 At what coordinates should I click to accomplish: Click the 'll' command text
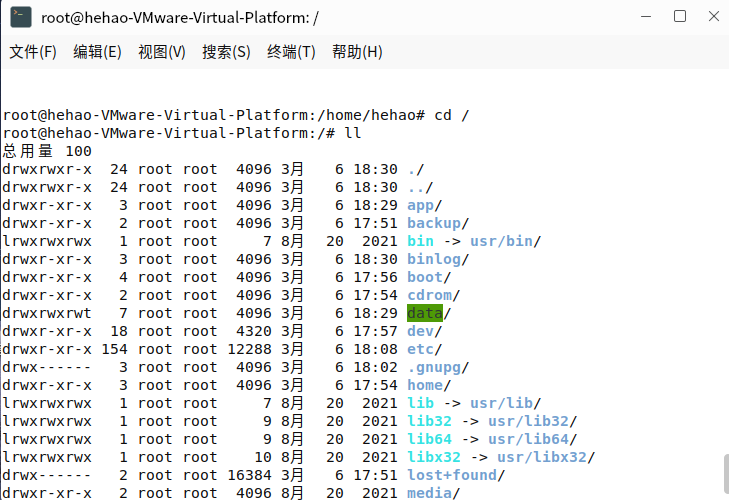(x=352, y=133)
